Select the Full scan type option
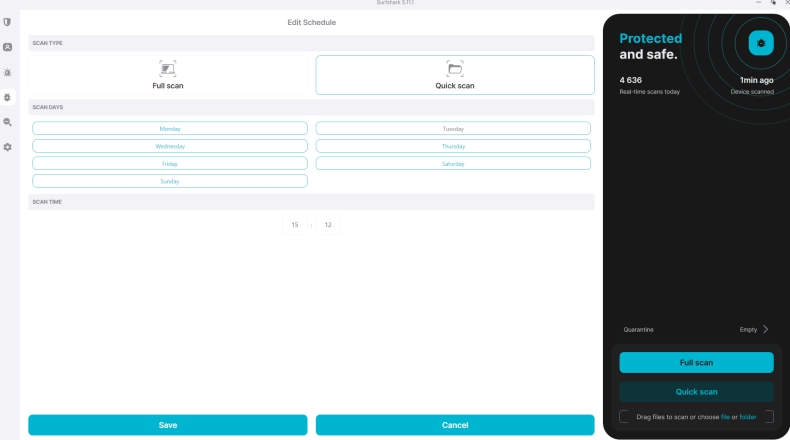Screen dimensions: 790x440 (x=168, y=75)
